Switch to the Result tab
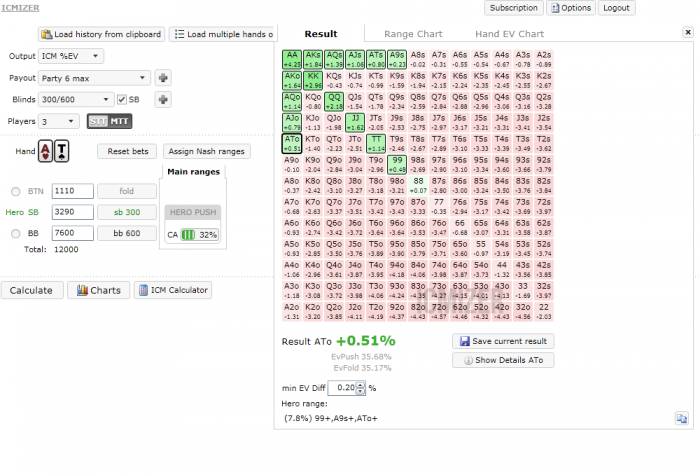The height and width of the screenshot is (475, 700). (x=321, y=34)
